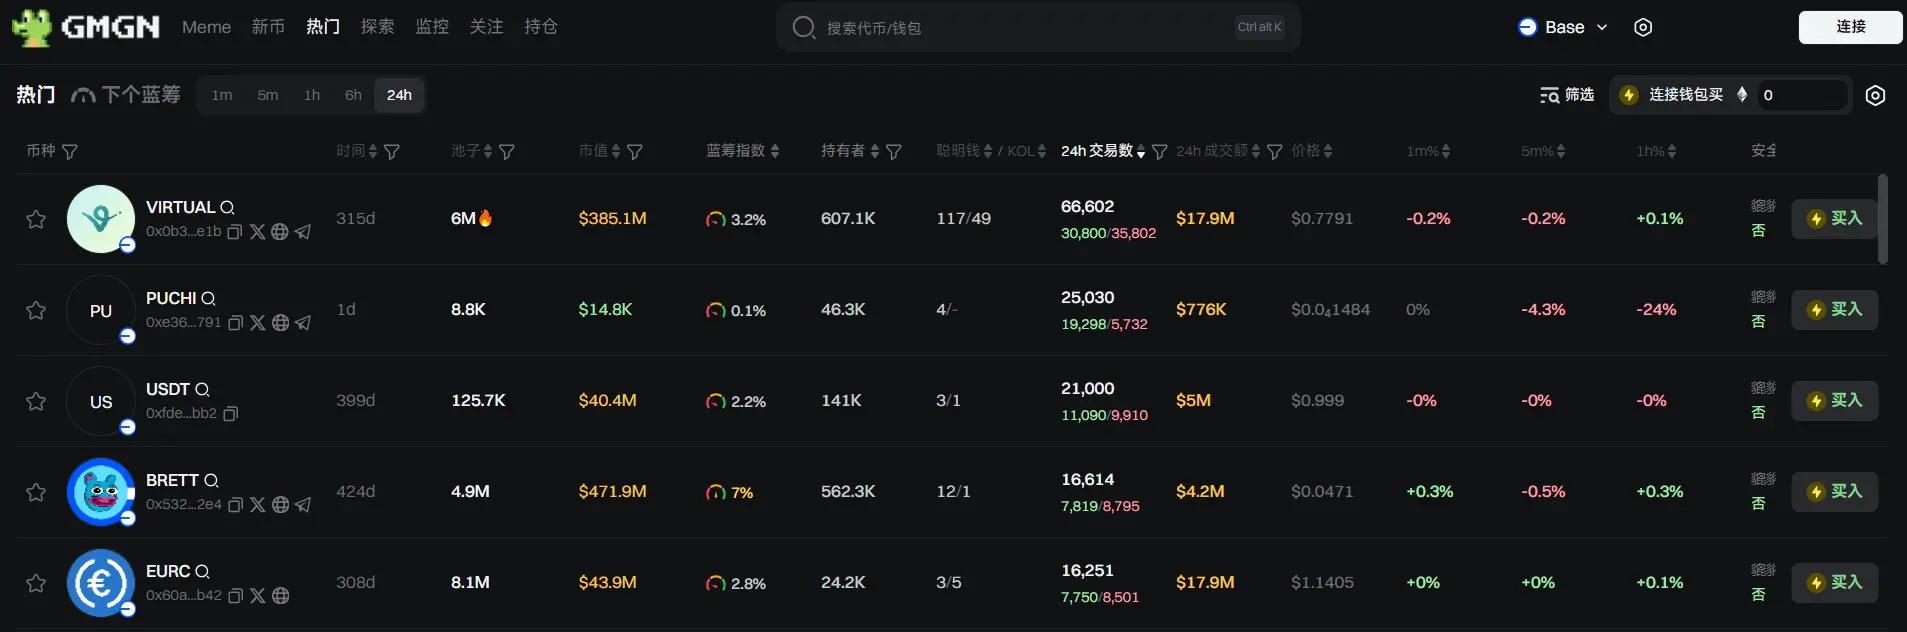Open the 24h 交易数 filter funnel
Viewport: 1907px width, 632px height.
(1160, 152)
